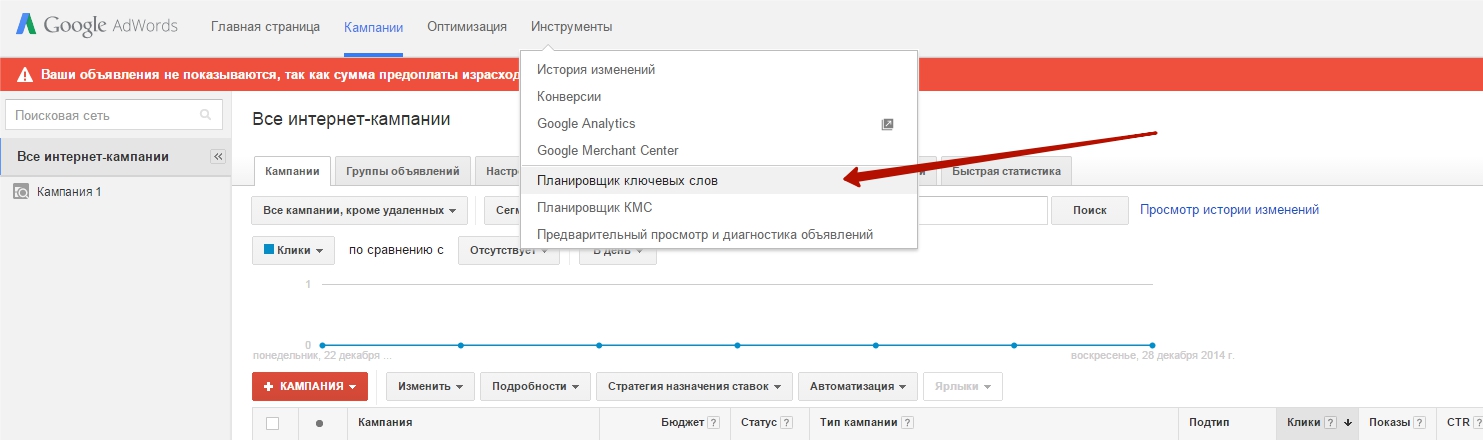
Task: Click the Бюджет column header
Action: point(682,423)
